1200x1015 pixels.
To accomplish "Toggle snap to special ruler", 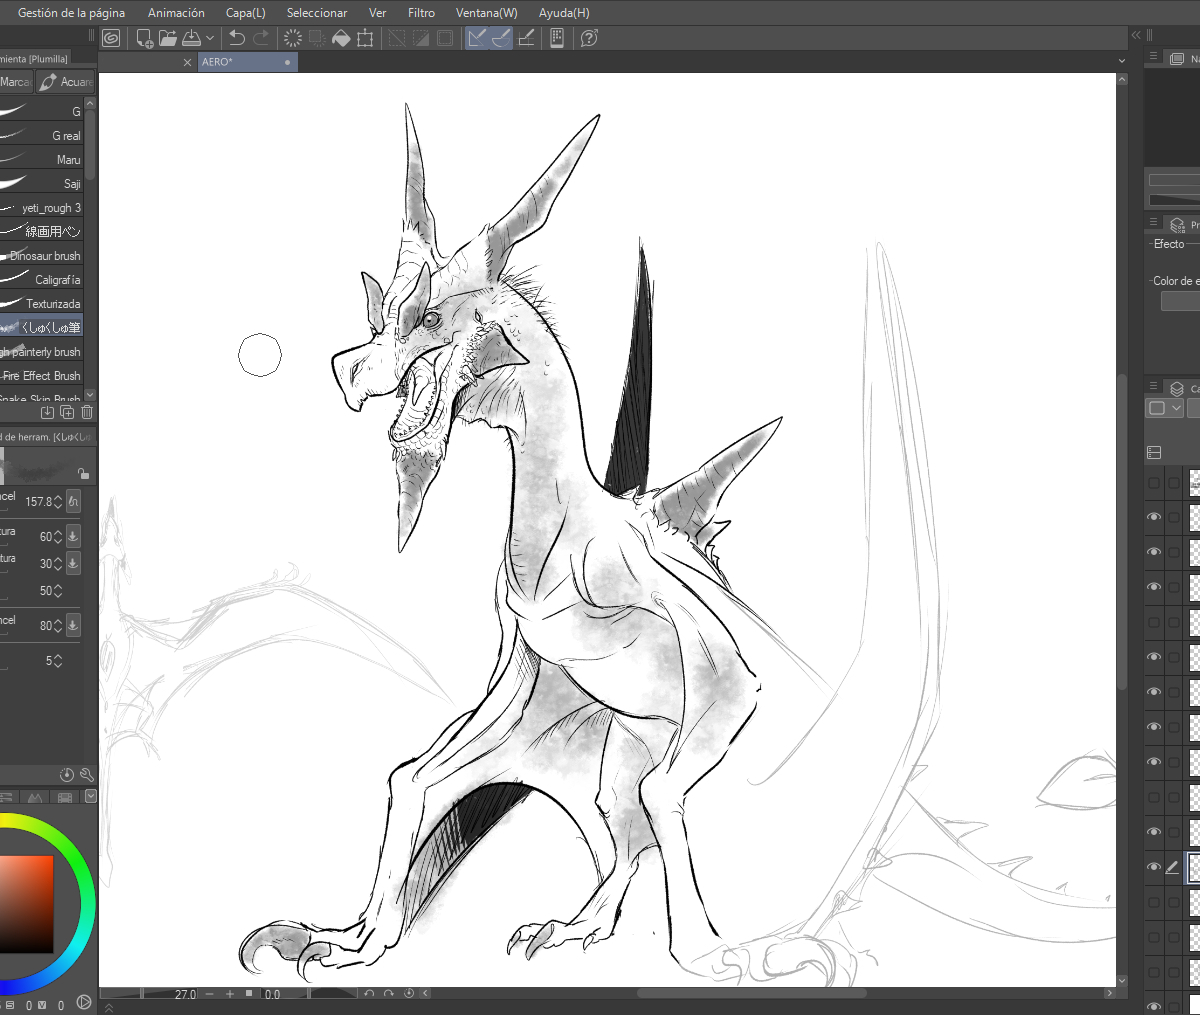I will (x=501, y=38).
